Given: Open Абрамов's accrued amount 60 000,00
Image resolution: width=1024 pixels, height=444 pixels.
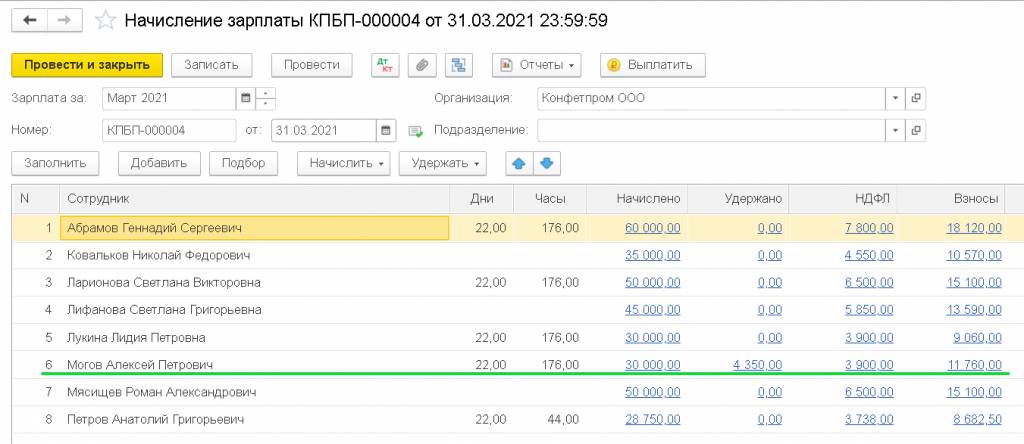Looking at the screenshot, I should pos(652,228).
